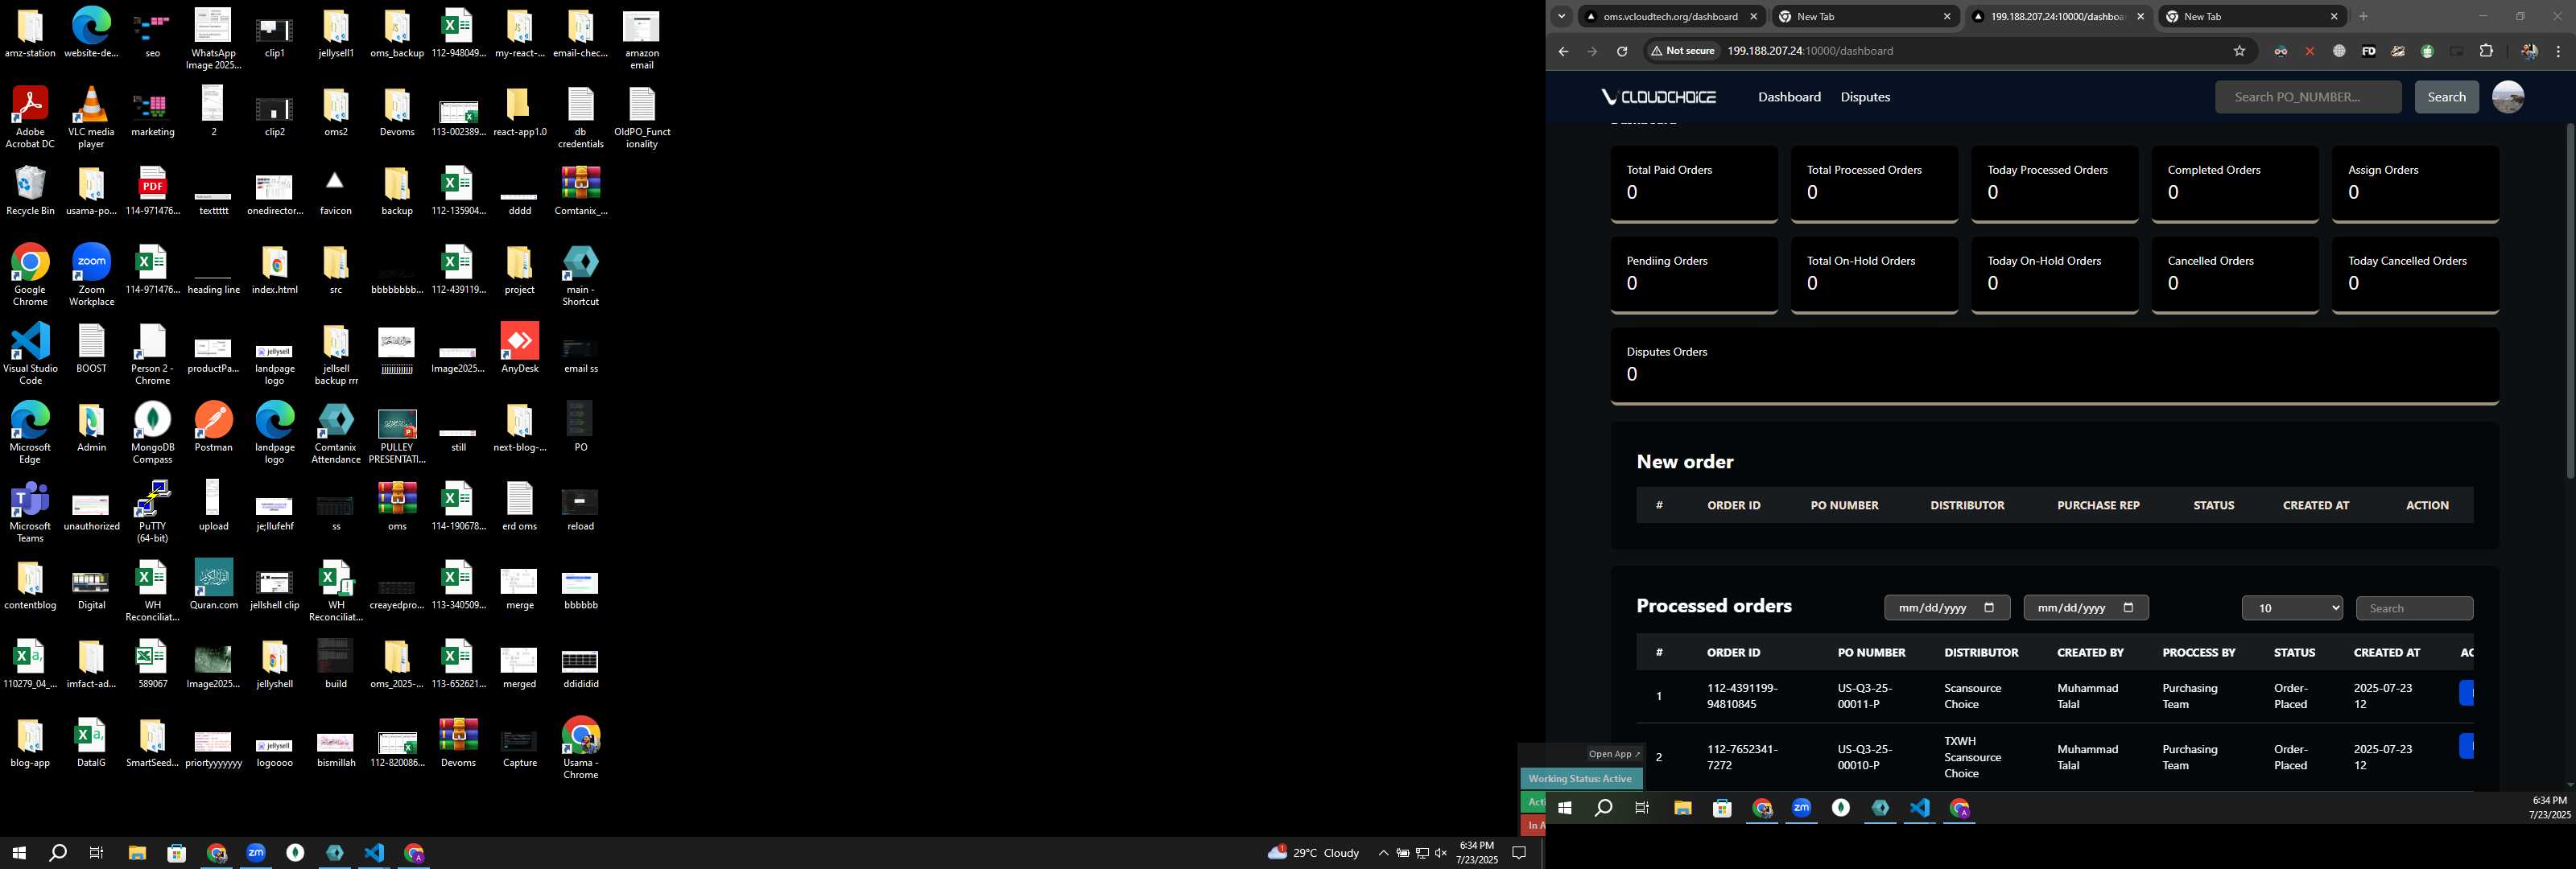Select the Recycle Bin desktop icon

(30, 190)
